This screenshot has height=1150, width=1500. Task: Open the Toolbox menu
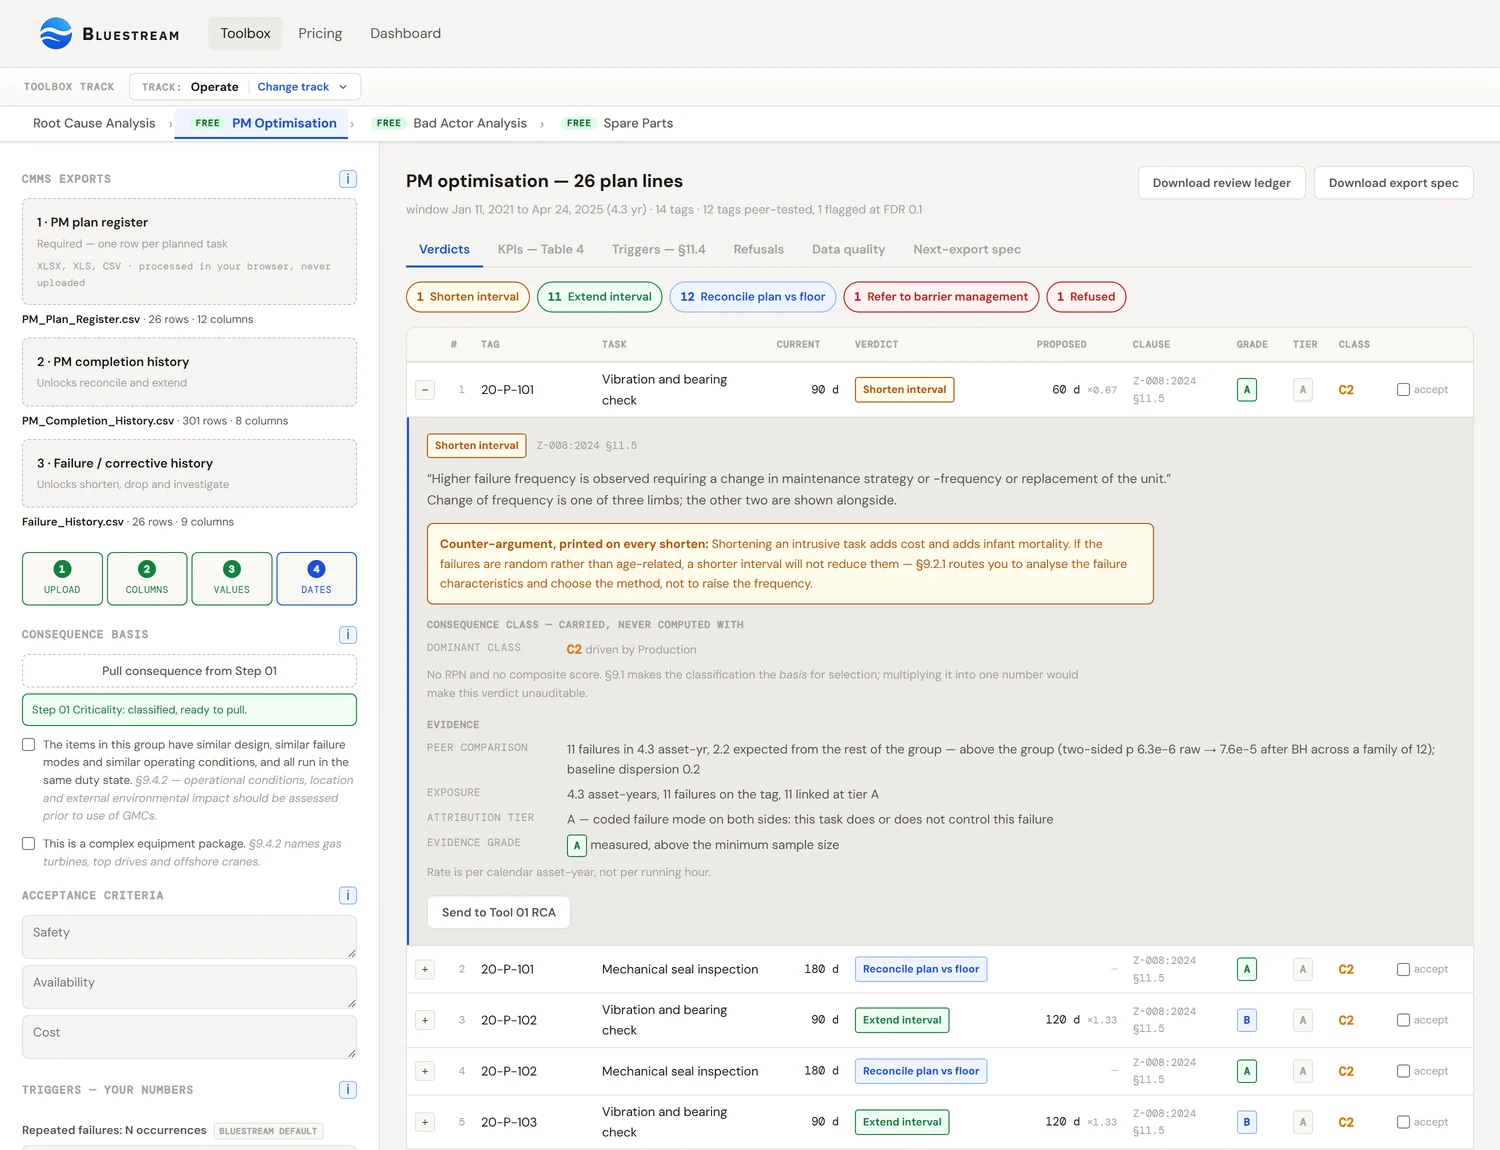pyautogui.click(x=245, y=33)
